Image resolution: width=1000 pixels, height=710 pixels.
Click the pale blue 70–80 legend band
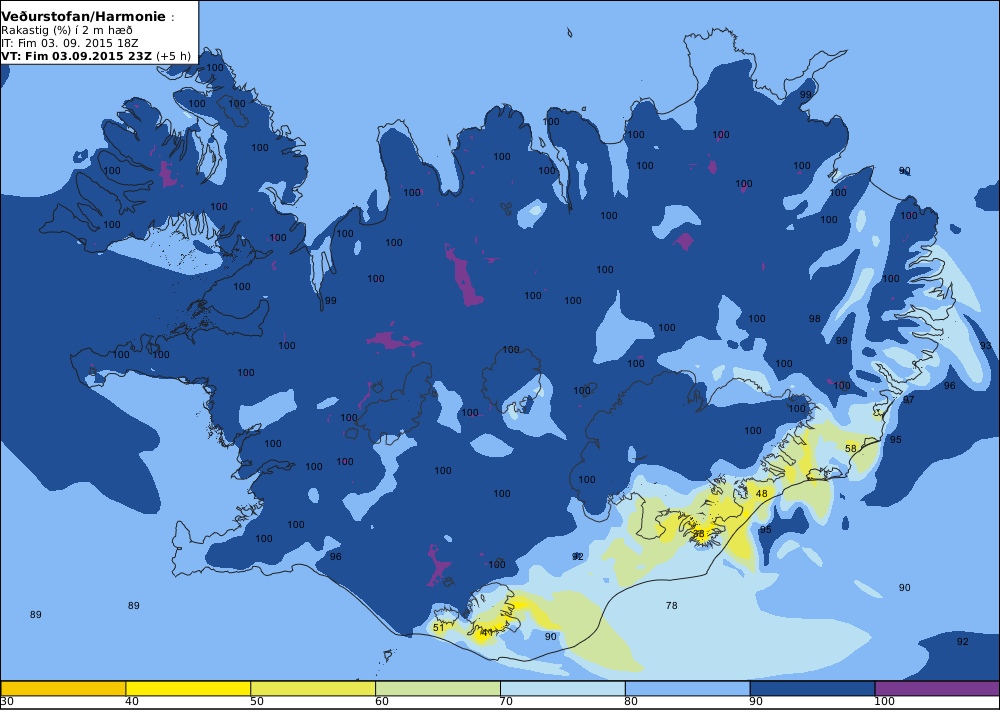[562, 688]
